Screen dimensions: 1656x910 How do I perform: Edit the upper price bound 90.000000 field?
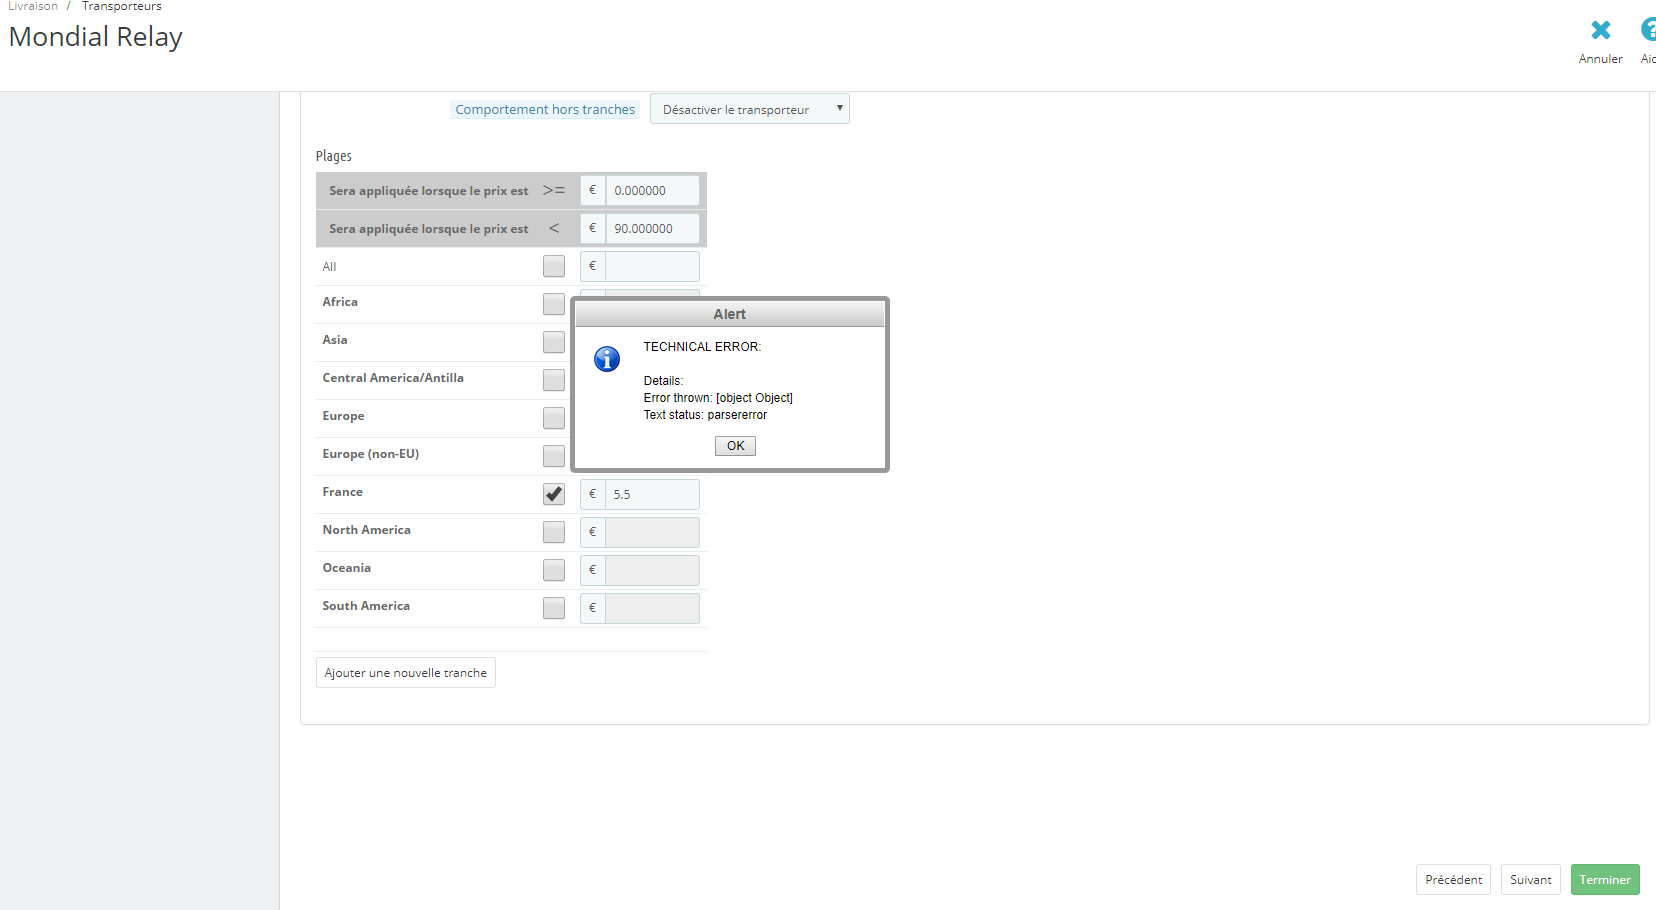652,229
